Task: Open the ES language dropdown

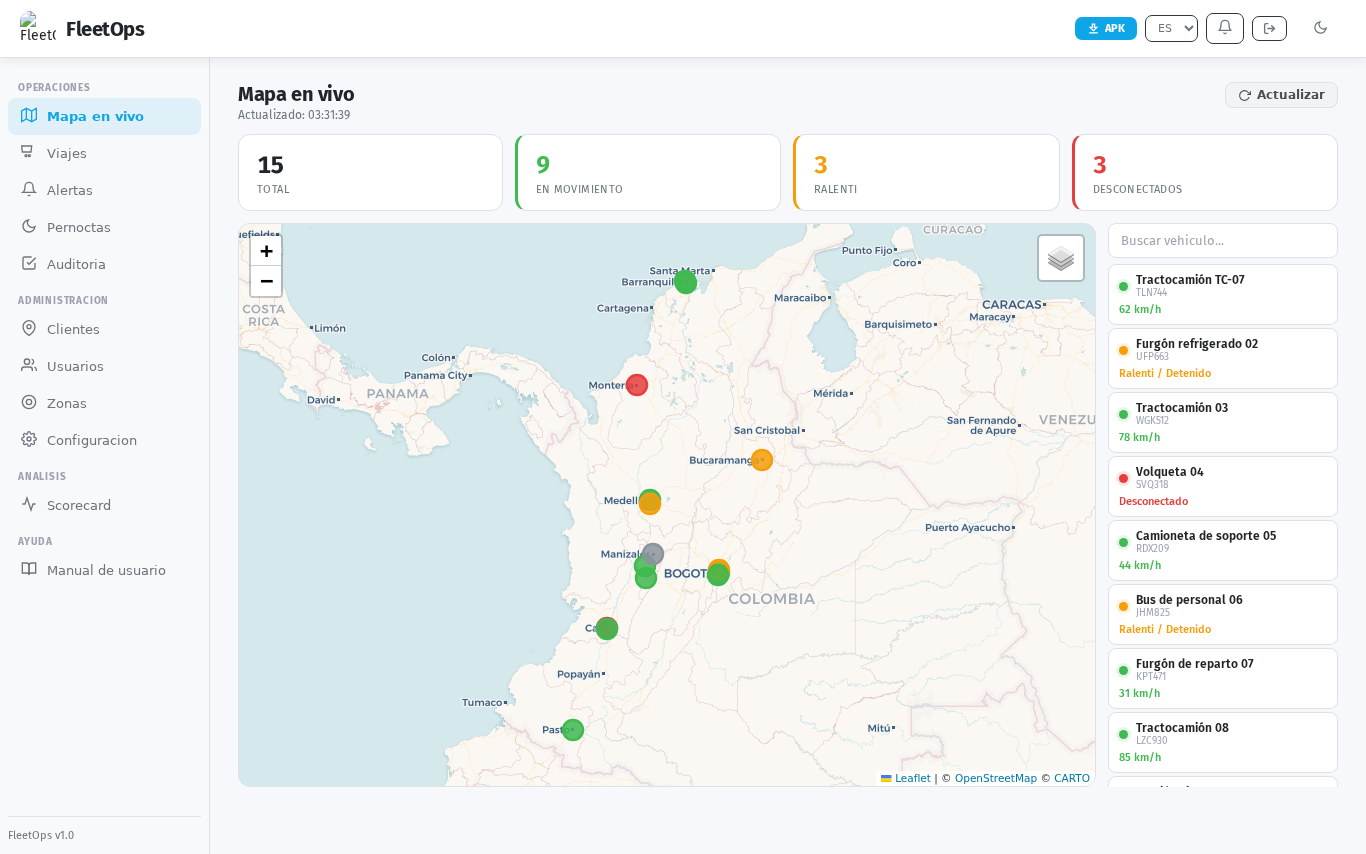Action: [1171, 28]
